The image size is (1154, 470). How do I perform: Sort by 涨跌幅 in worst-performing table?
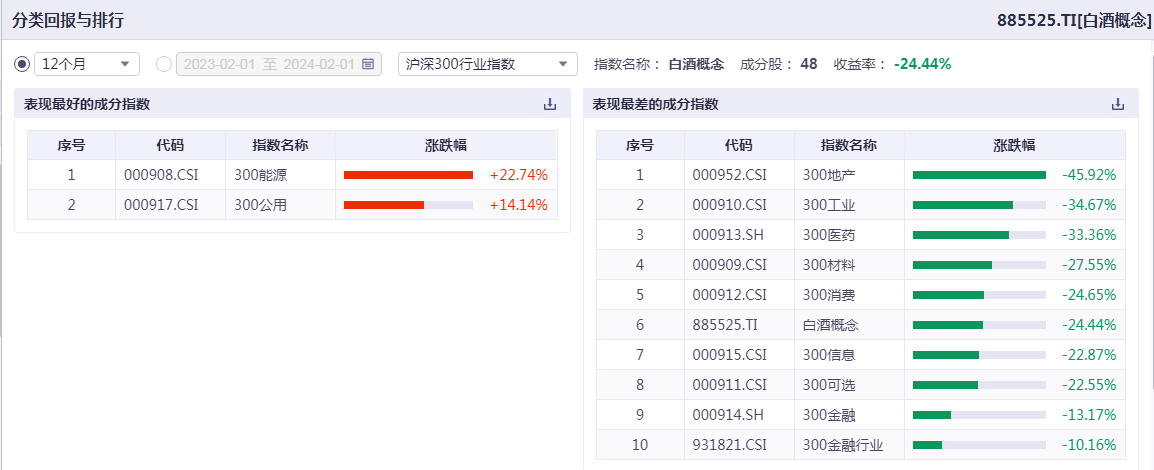(x=1014, y=145)
